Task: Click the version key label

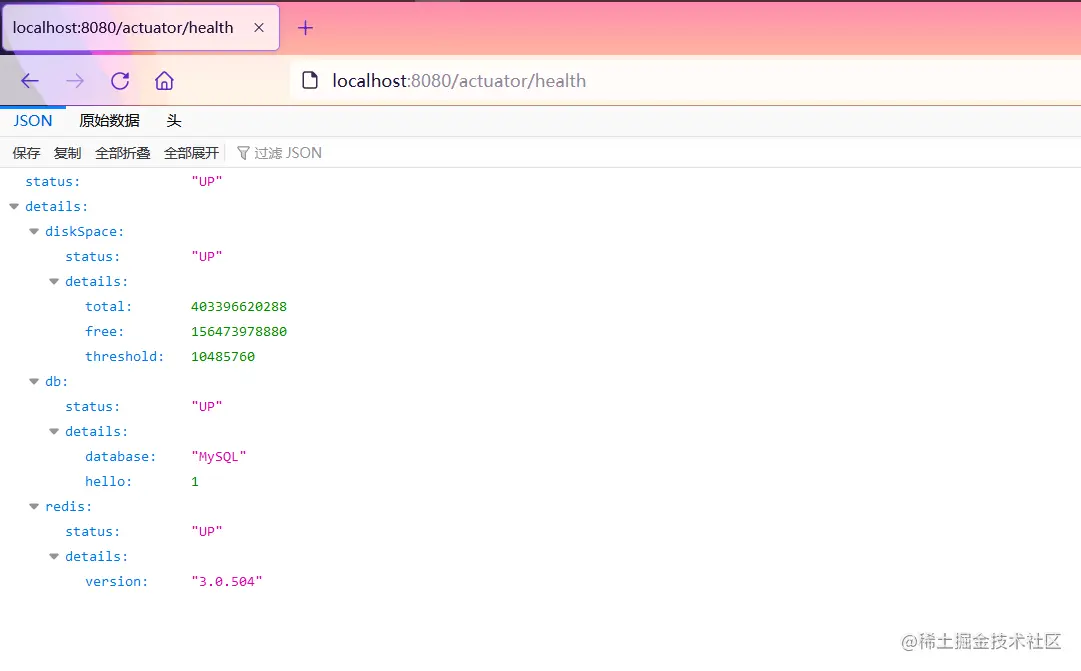Action: 117,581
